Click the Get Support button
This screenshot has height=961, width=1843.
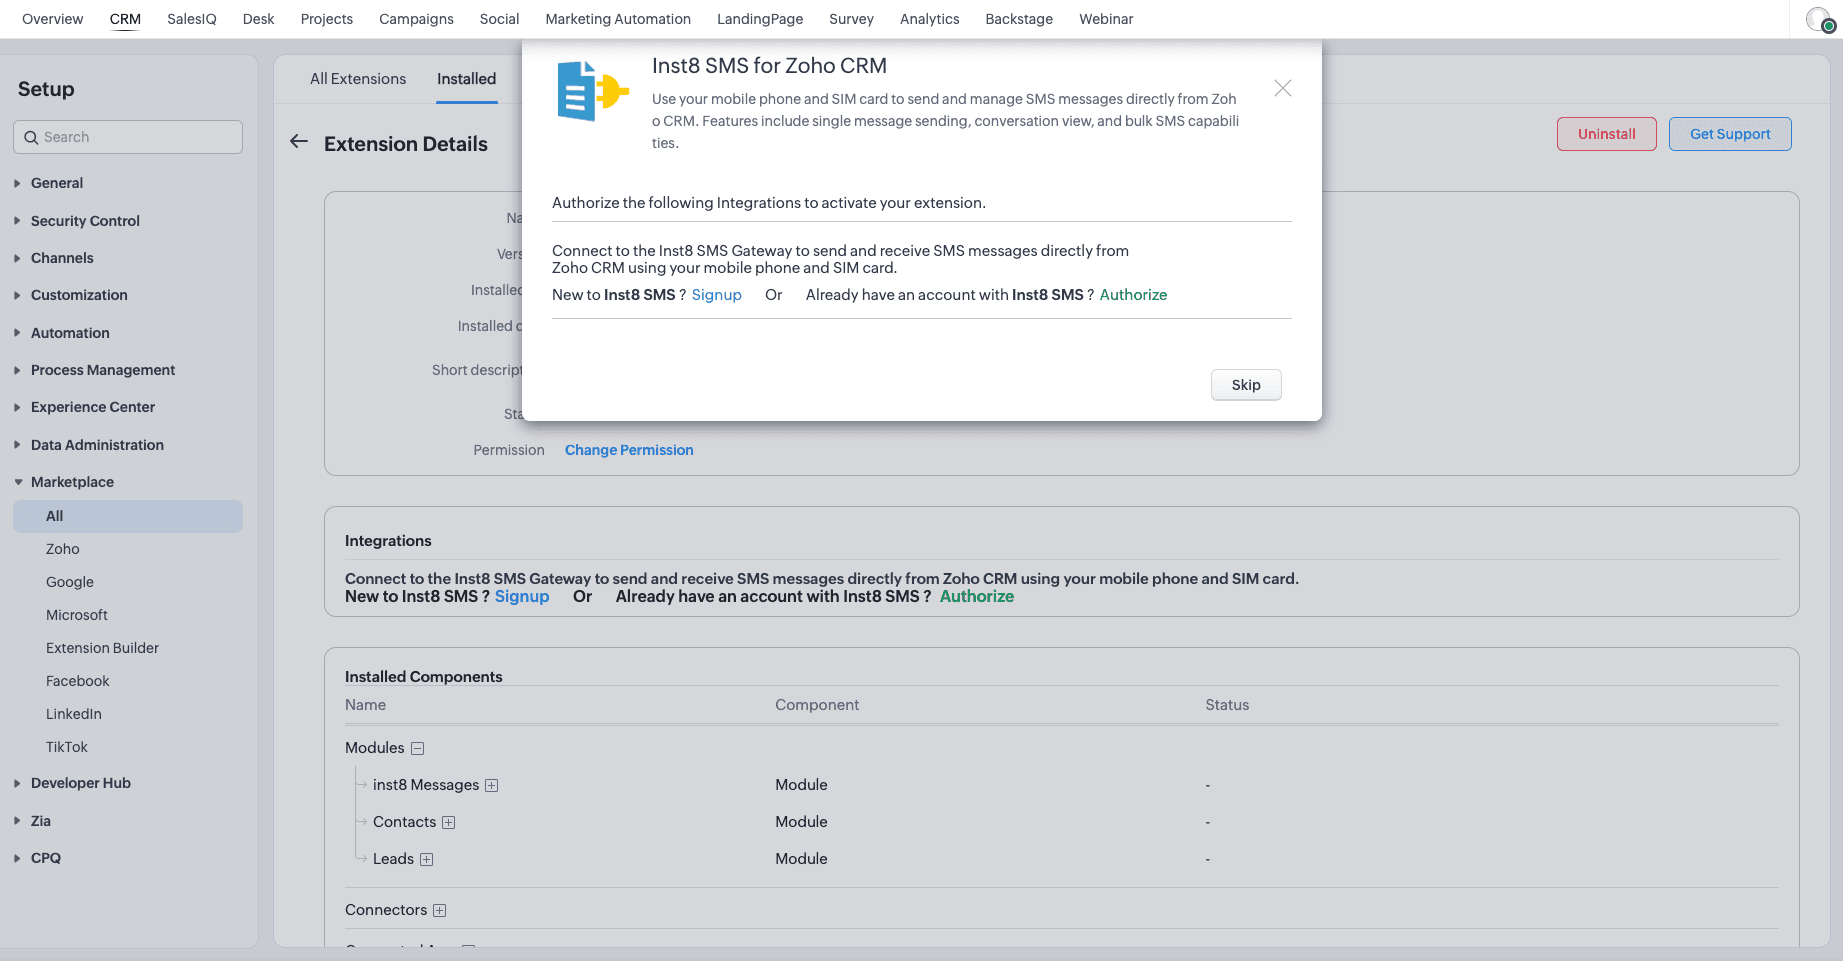[1730, 134]
